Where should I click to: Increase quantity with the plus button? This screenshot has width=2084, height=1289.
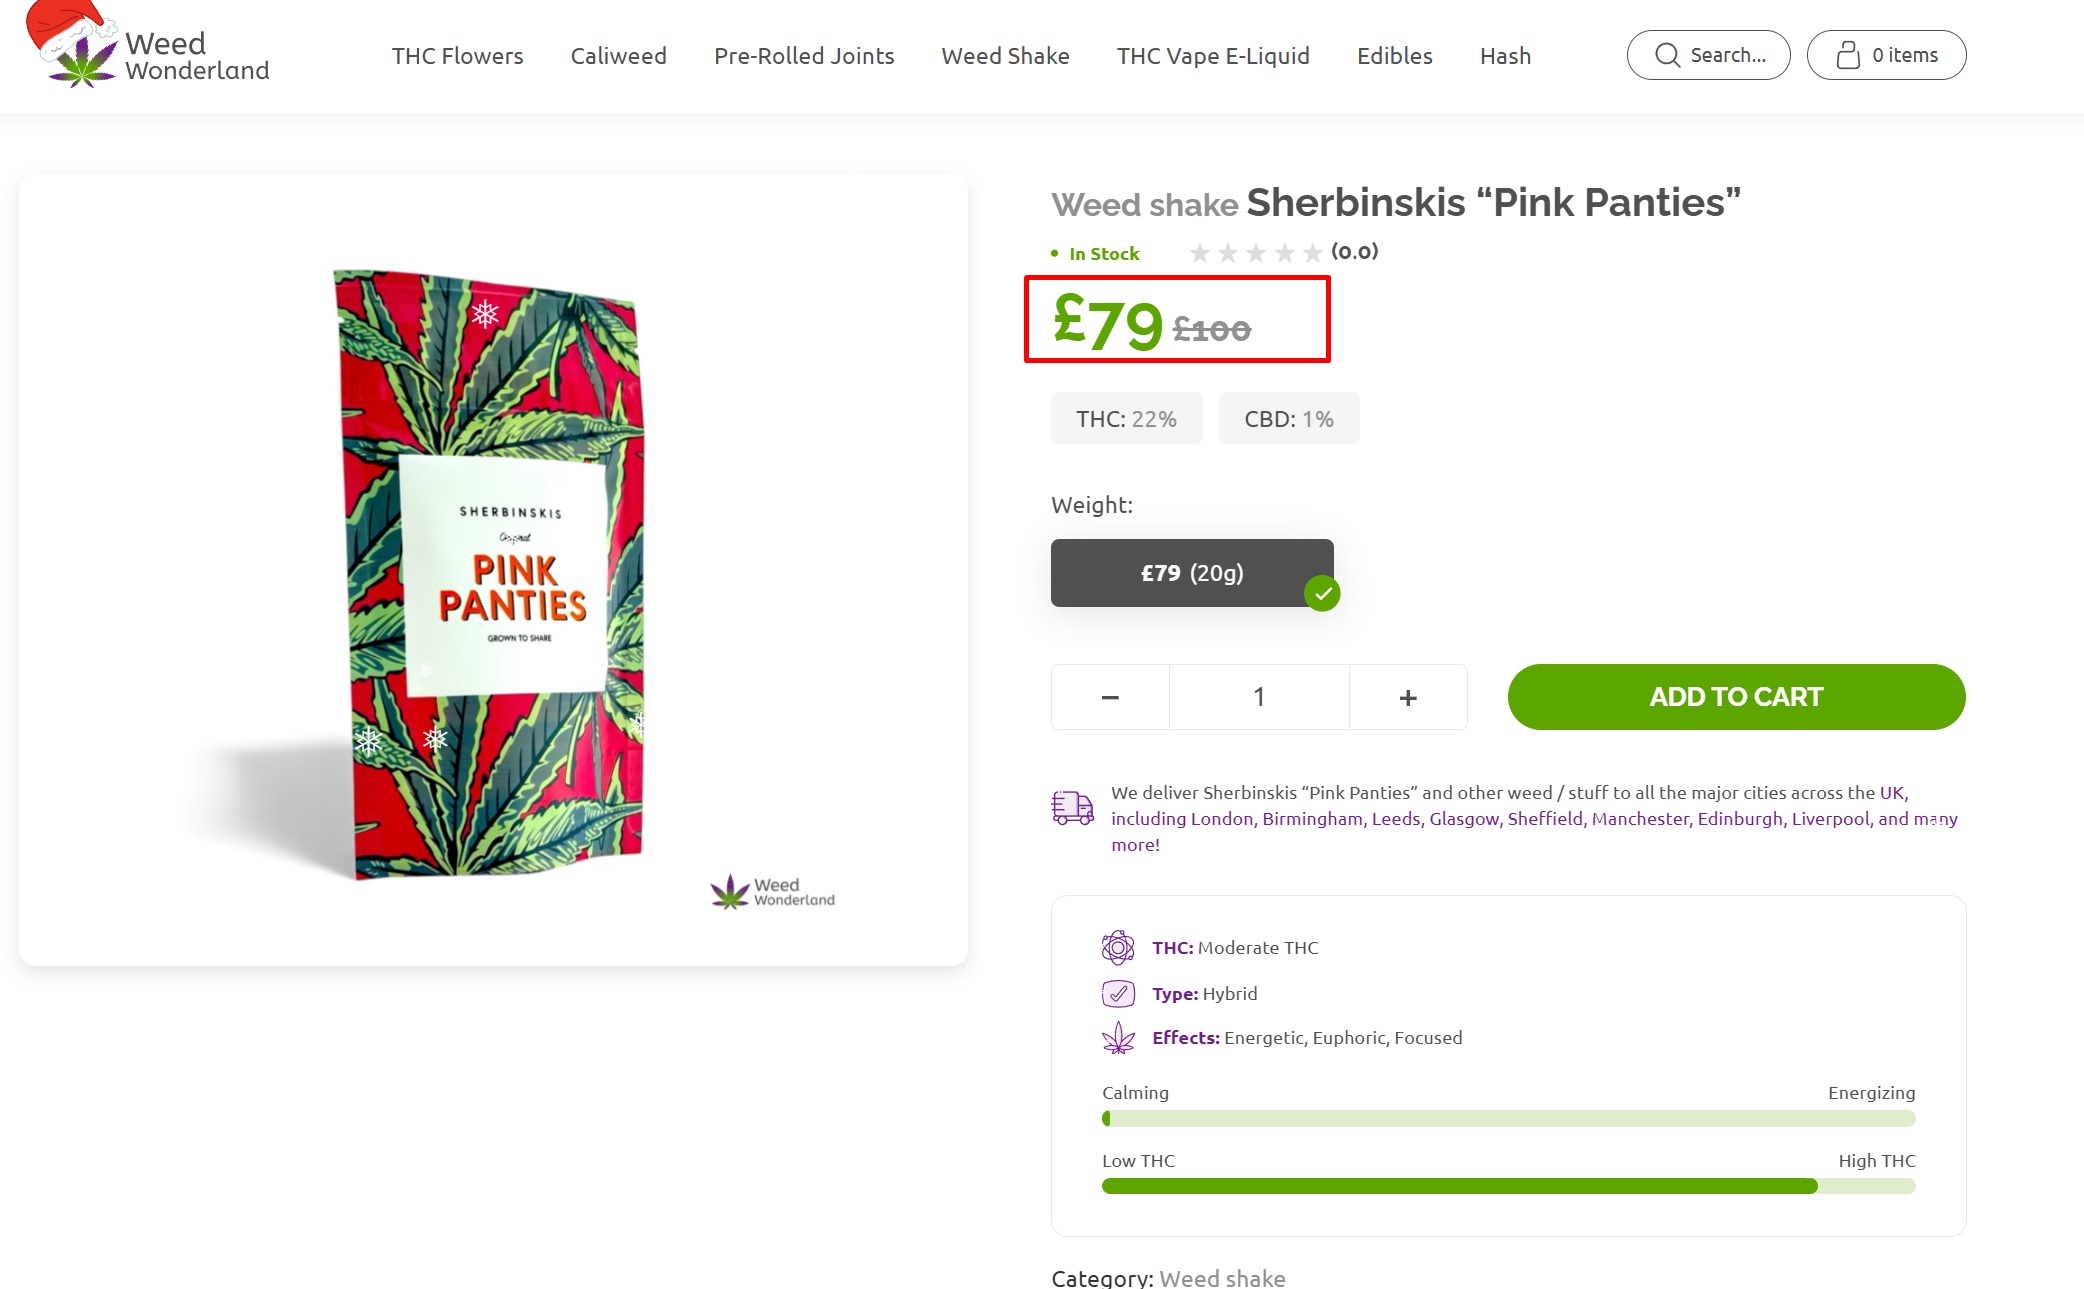coord(1408,697)
